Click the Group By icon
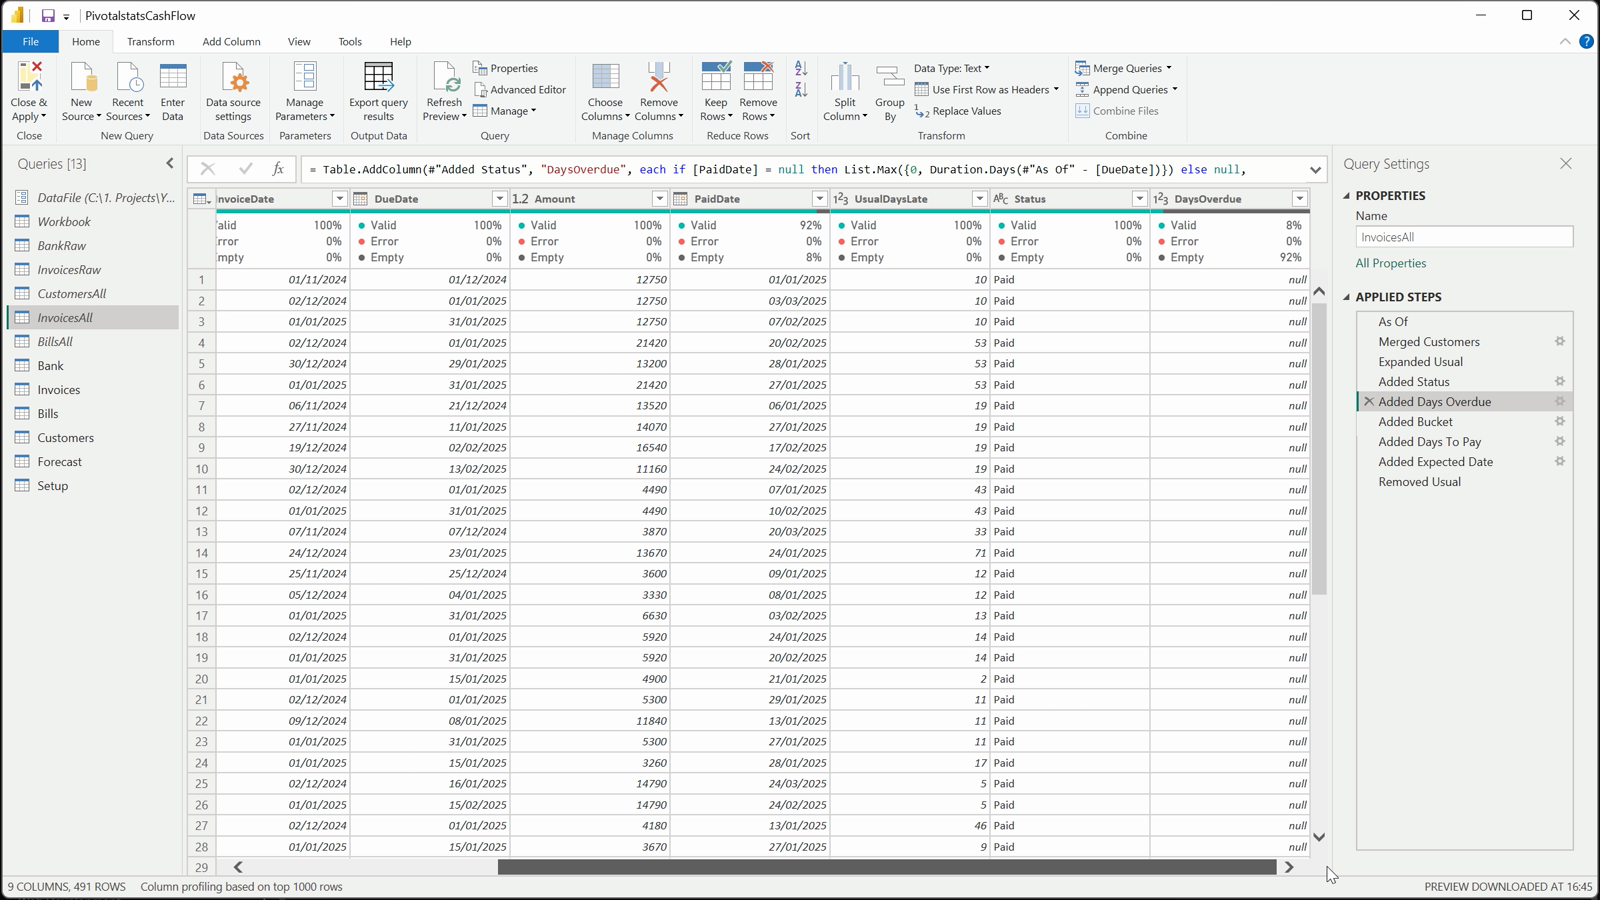The height and width of the screenshot is (900, 1600). pyautogui.click(x=890, y=77)
